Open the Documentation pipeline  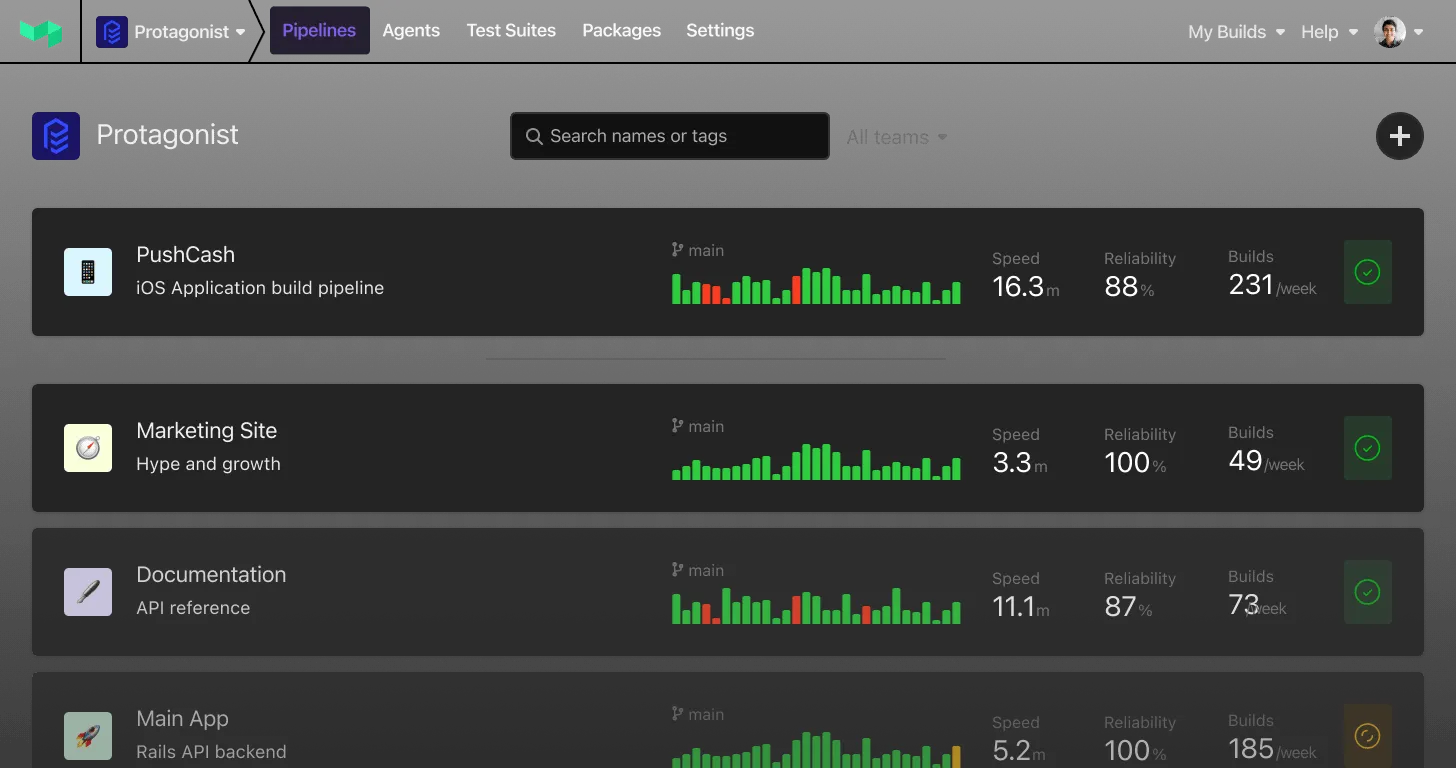coord(211,574)
